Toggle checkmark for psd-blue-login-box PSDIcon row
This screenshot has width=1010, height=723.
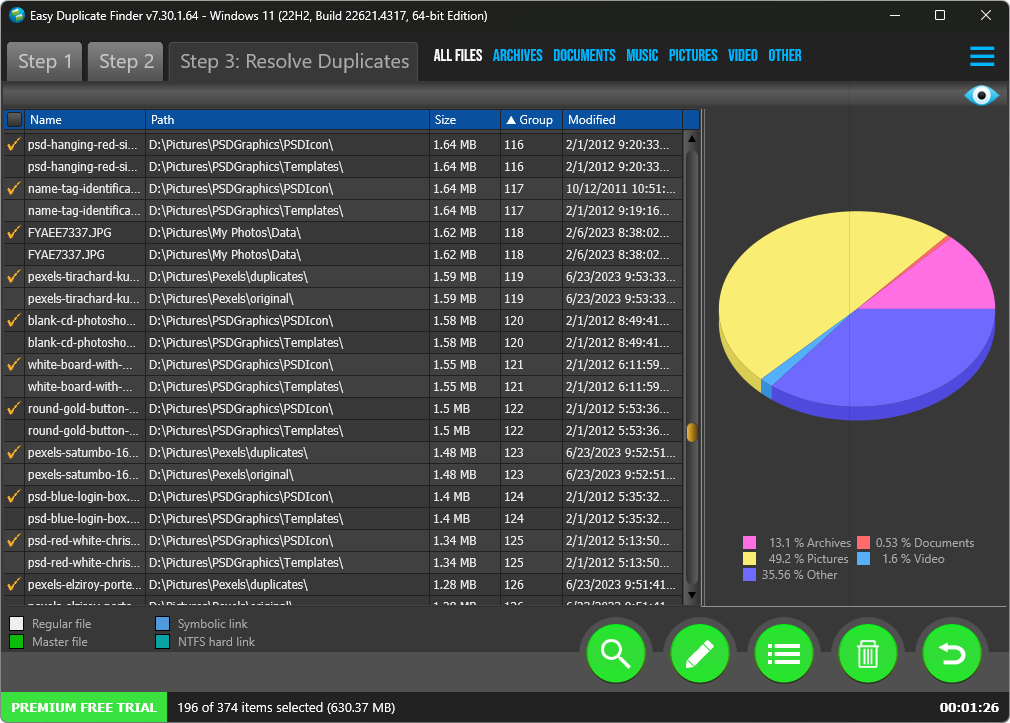click(x=14, y=496)
